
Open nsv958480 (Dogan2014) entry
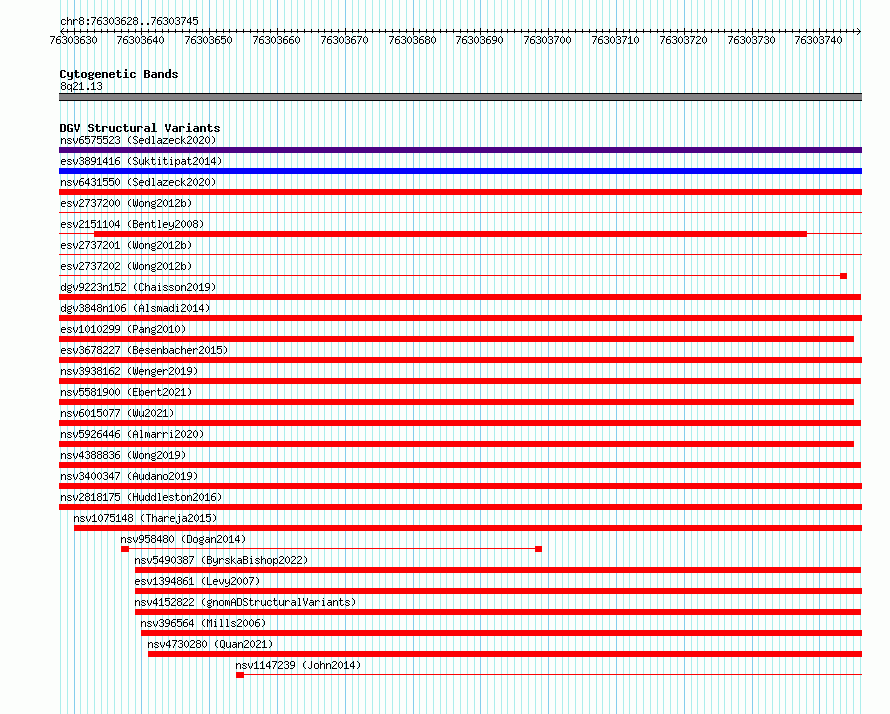pos(183,539)
